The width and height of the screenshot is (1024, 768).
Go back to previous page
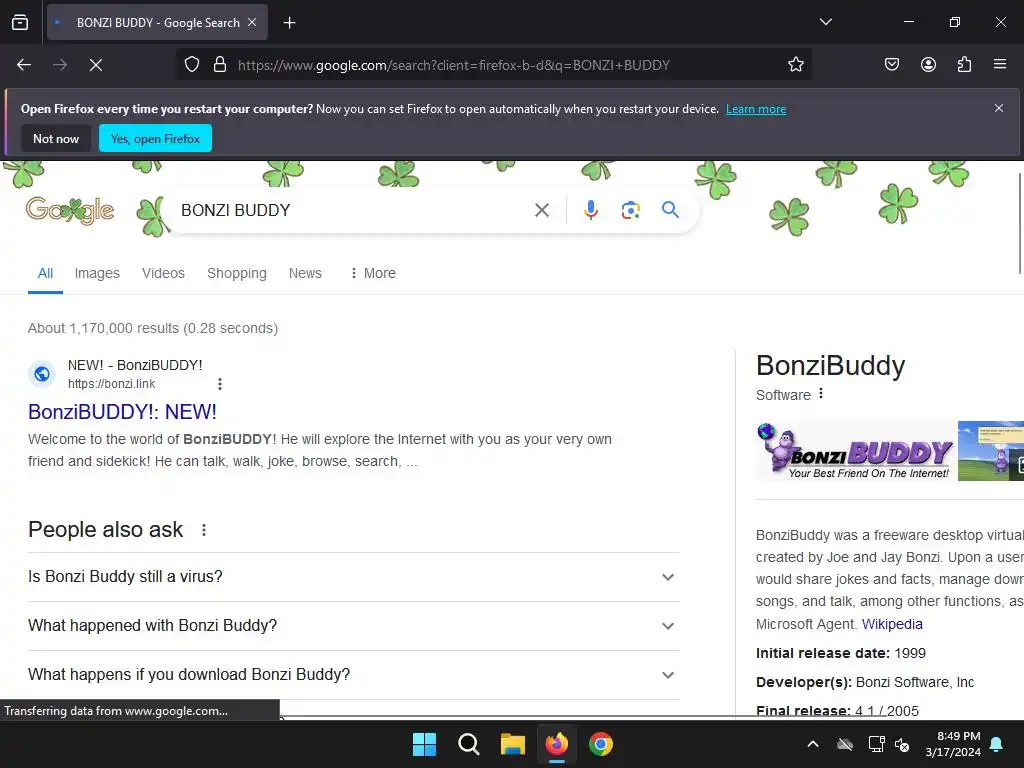tap(24, 65)
